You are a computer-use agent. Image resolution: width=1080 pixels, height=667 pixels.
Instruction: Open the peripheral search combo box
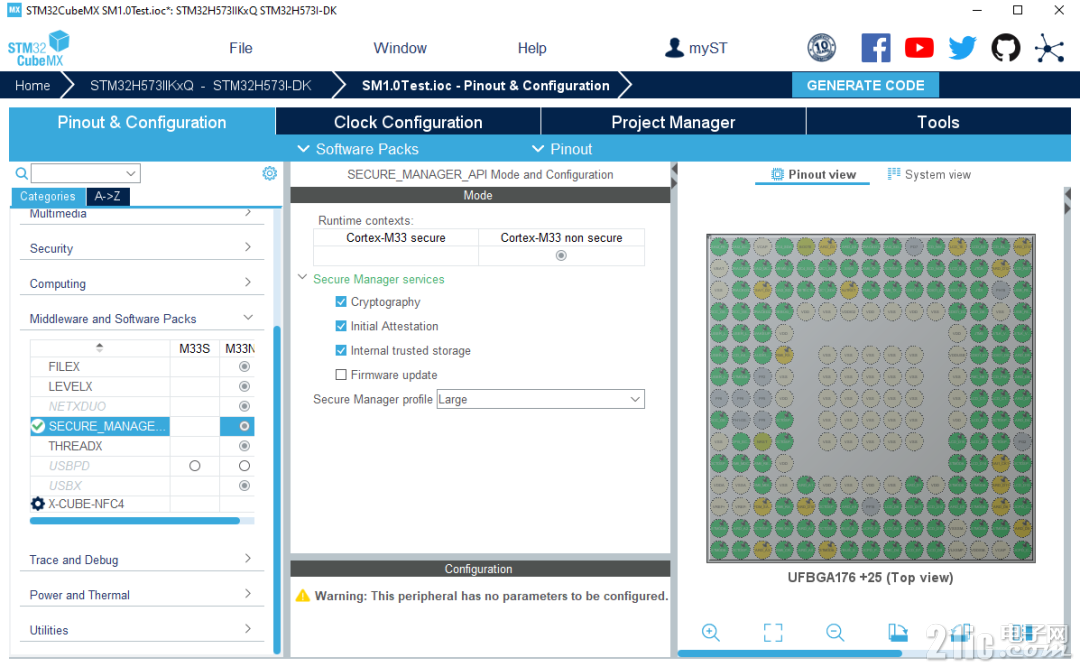coord(85,173)
